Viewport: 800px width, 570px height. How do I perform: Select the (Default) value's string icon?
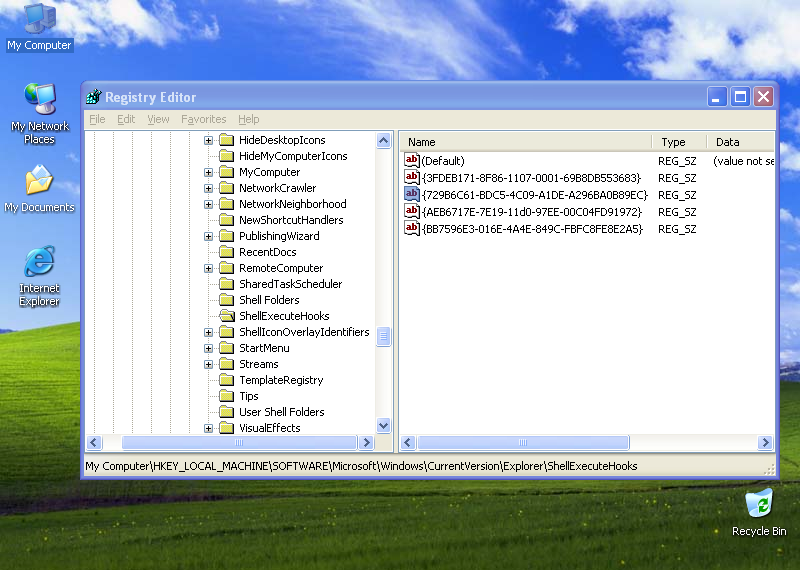pyautogui.click(x=412, y=160)
